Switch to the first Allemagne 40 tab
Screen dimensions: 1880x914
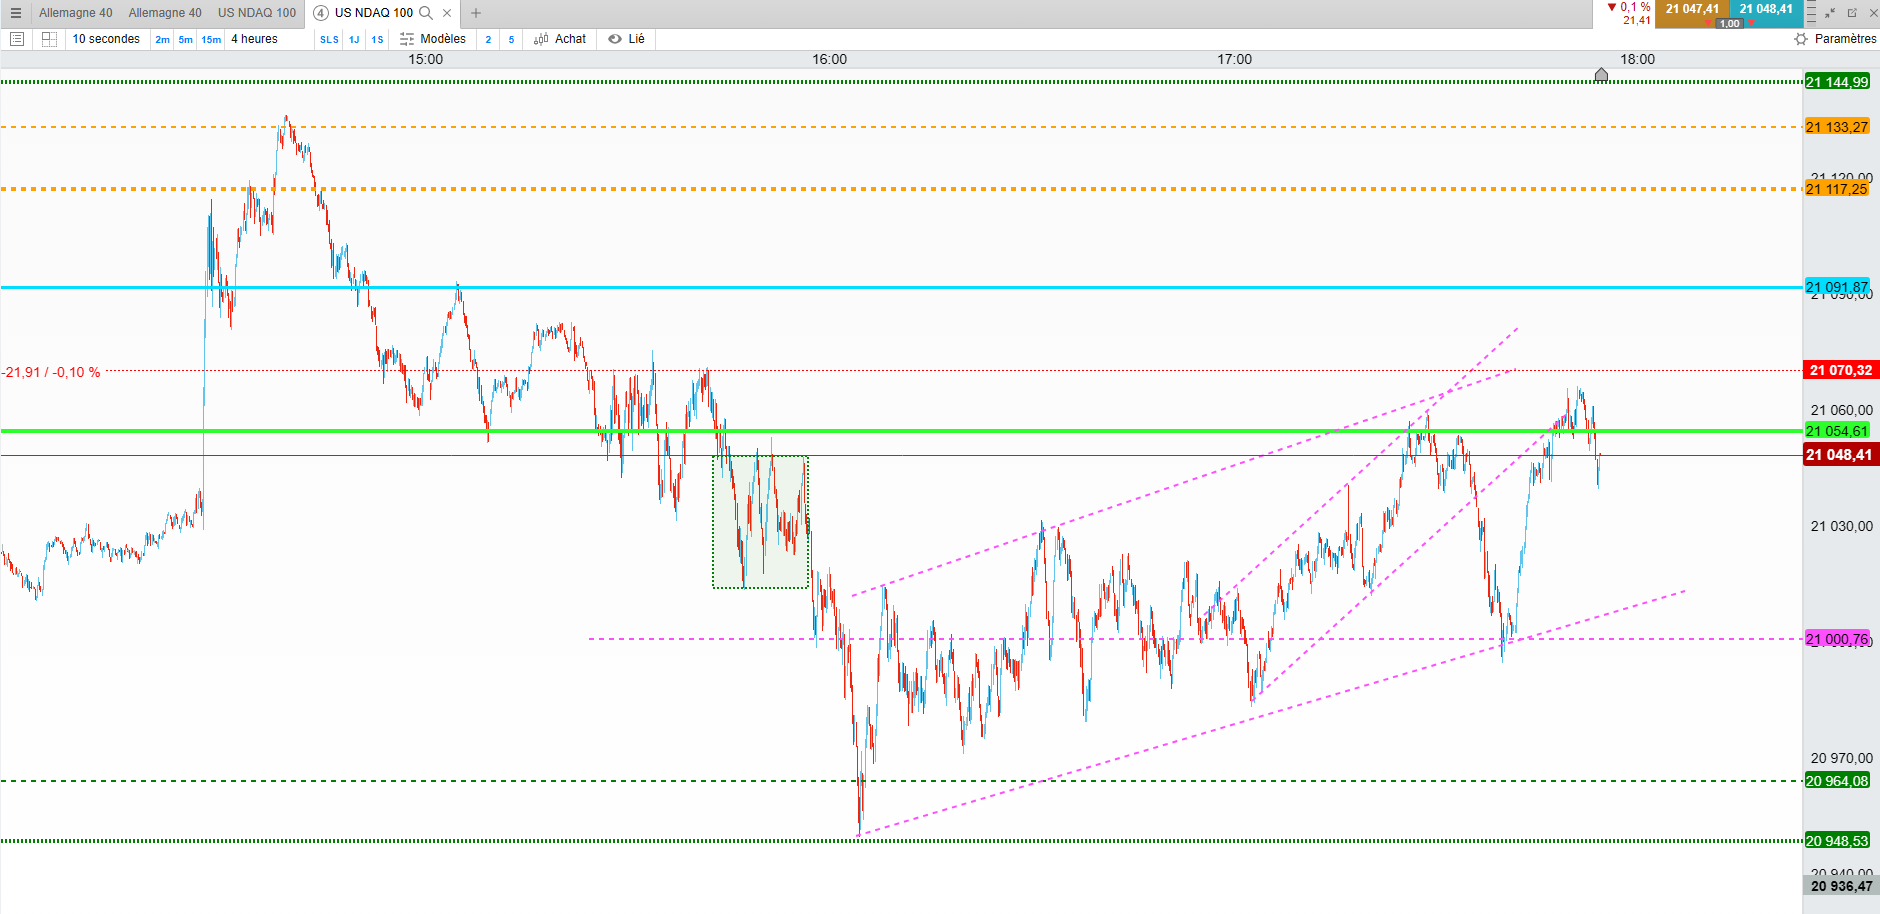[76, 13]
